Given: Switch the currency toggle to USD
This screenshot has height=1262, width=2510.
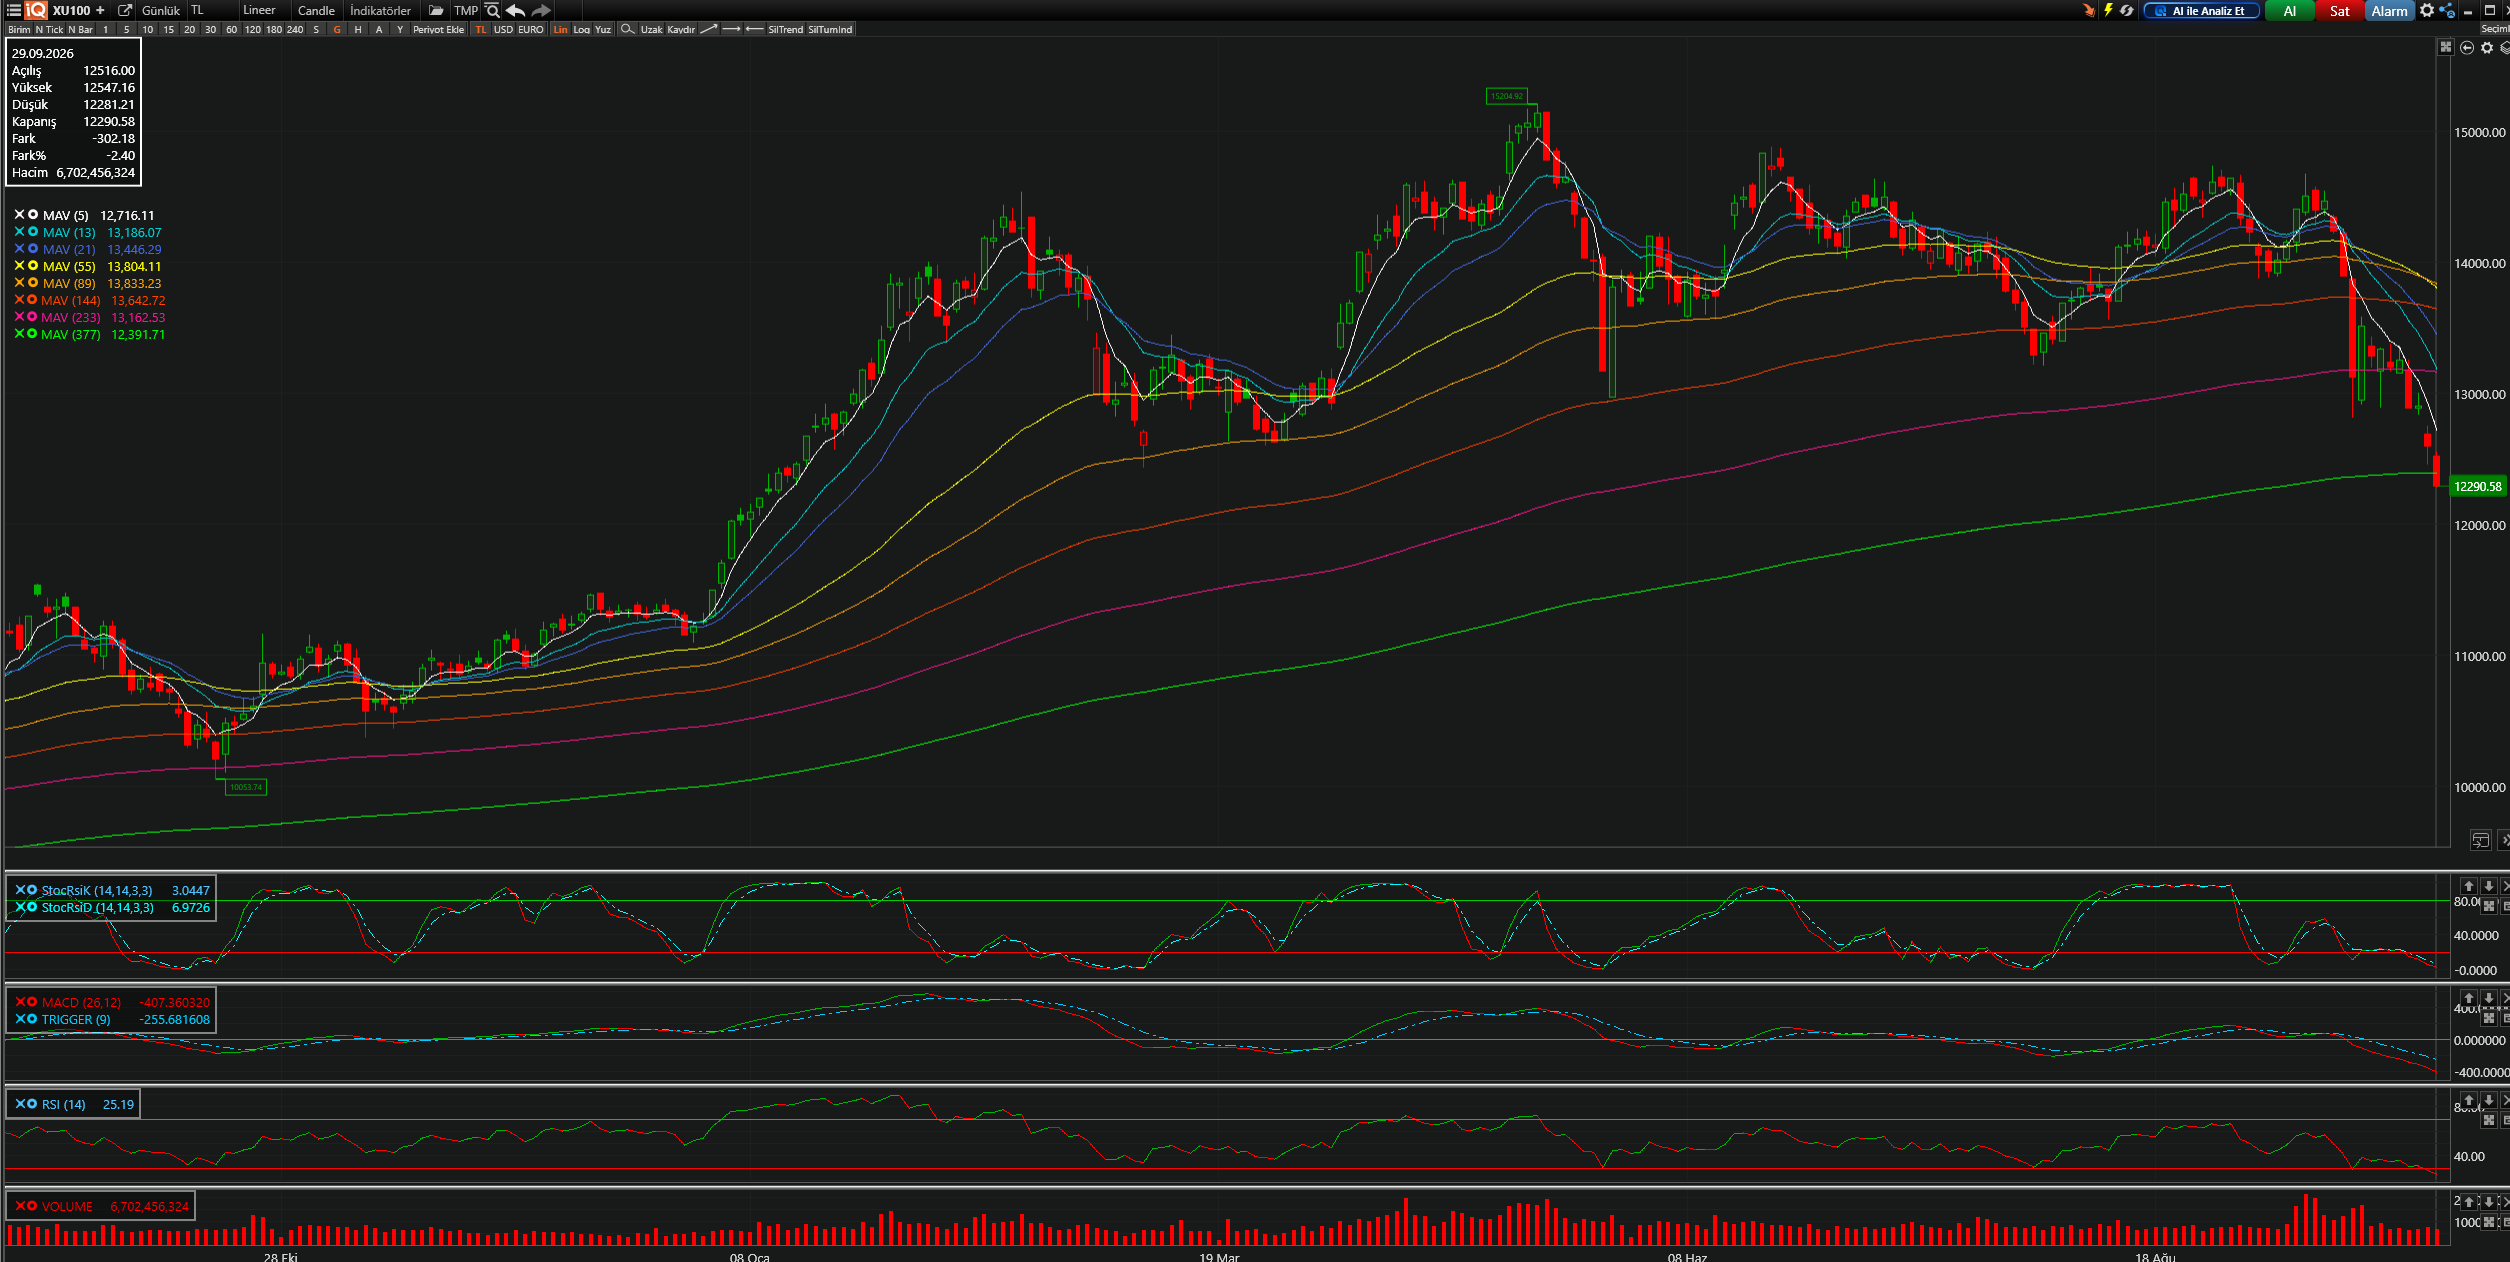Looking at the screenshot, I should click(x=503, y=29).
